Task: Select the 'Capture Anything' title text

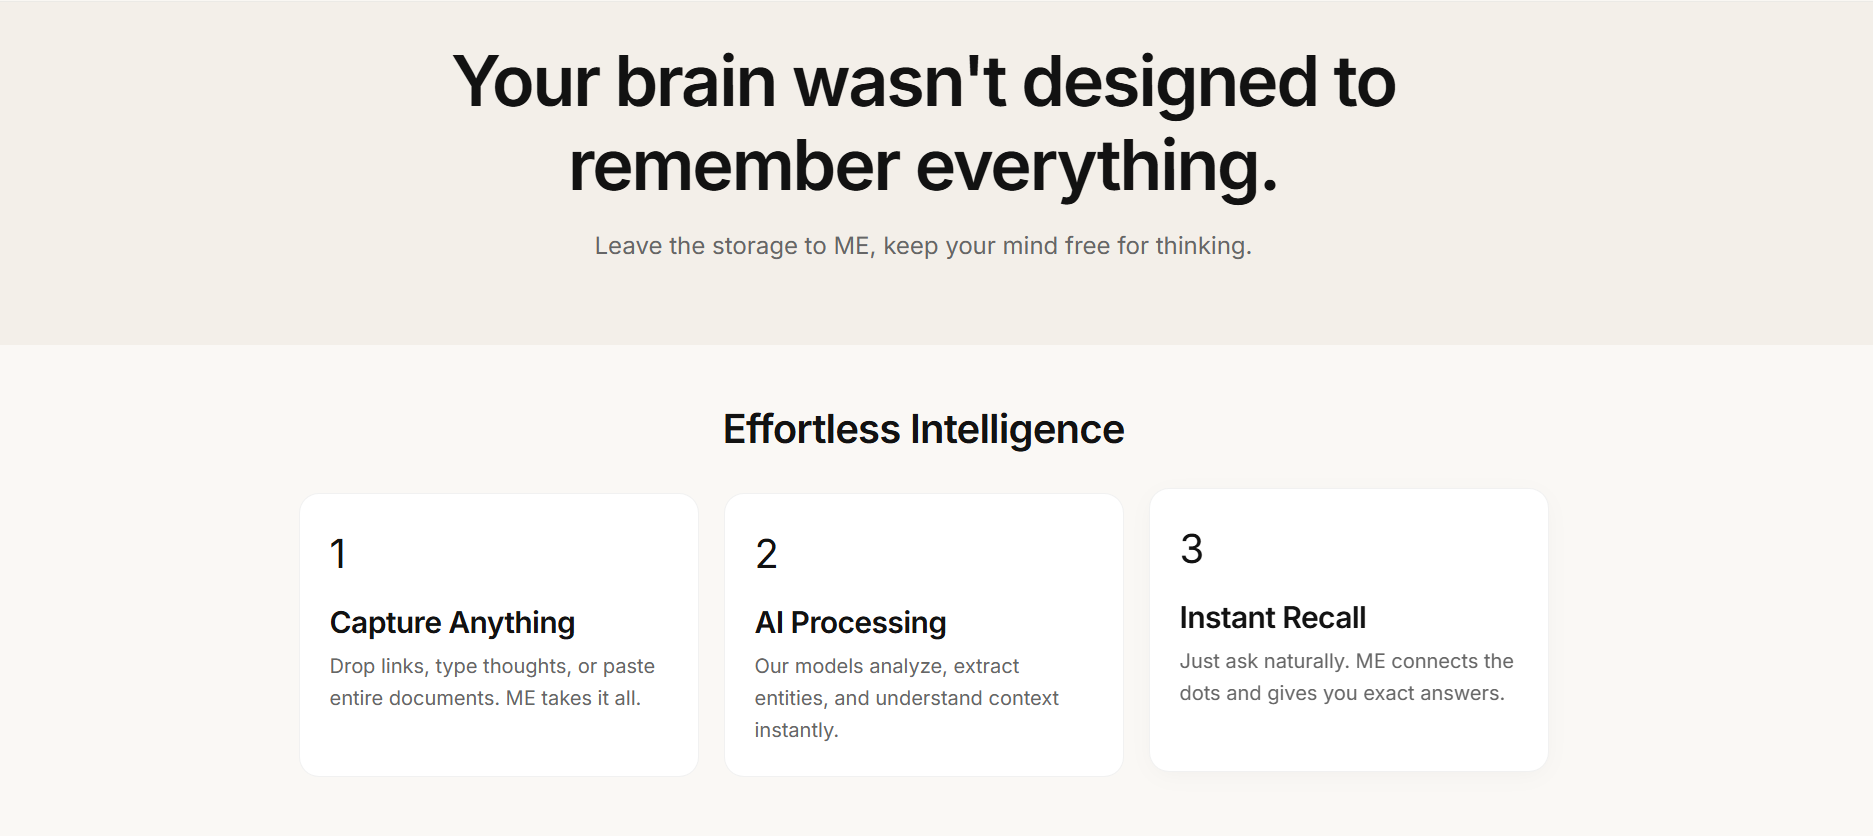Action: pyautogui.click(x=452, y=623)
